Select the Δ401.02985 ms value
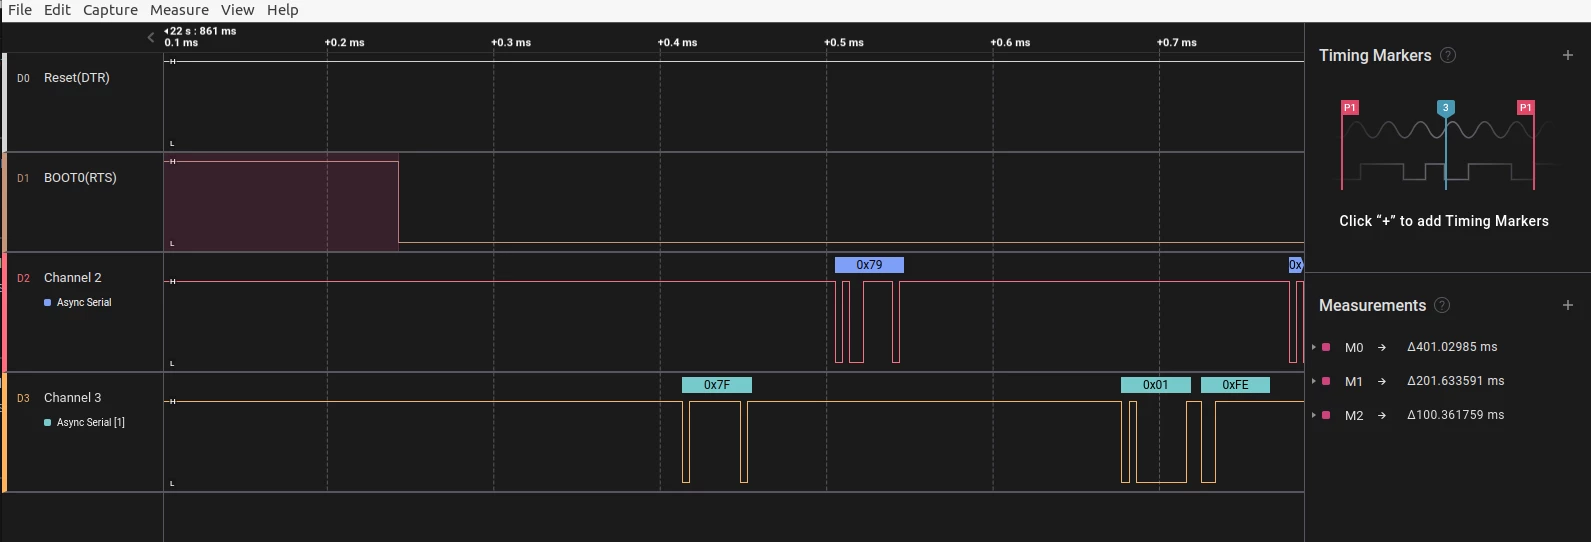1591x542 pixels. point(1452,347)
